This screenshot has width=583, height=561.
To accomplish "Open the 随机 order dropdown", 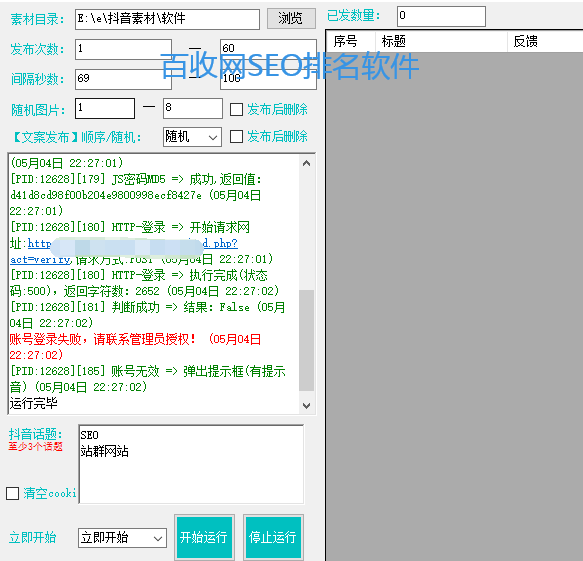I will click(192, 137).
